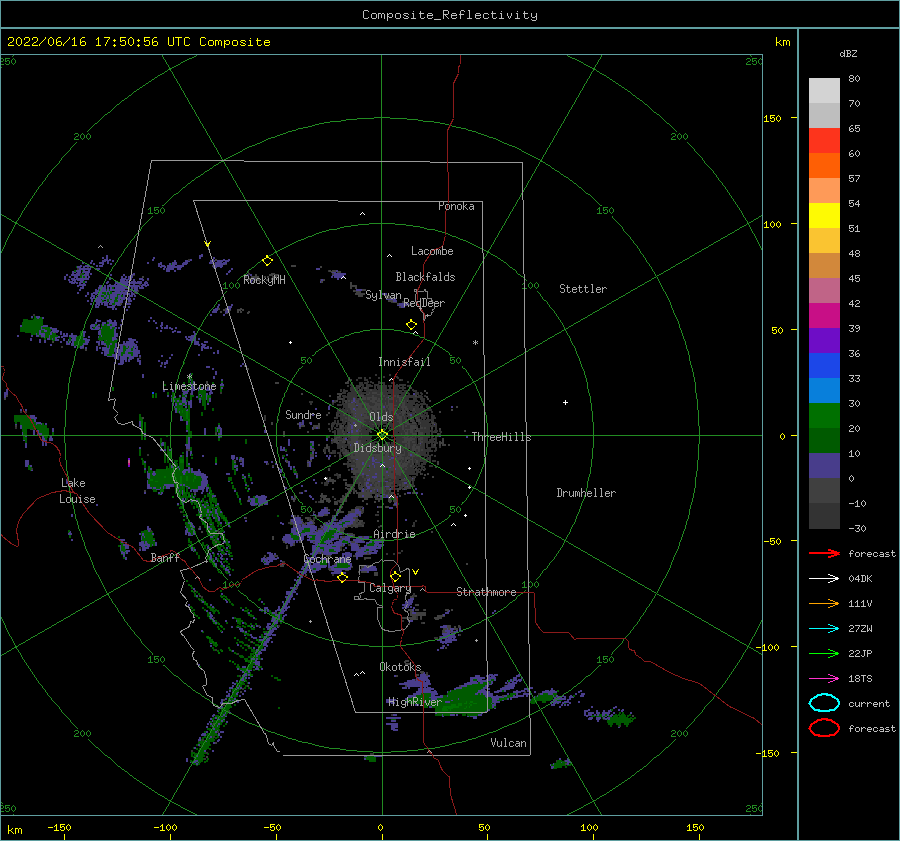This screenshot has height=841, width=900.
Task: Click the km unit label at bottom left
Action: (15, 830)
